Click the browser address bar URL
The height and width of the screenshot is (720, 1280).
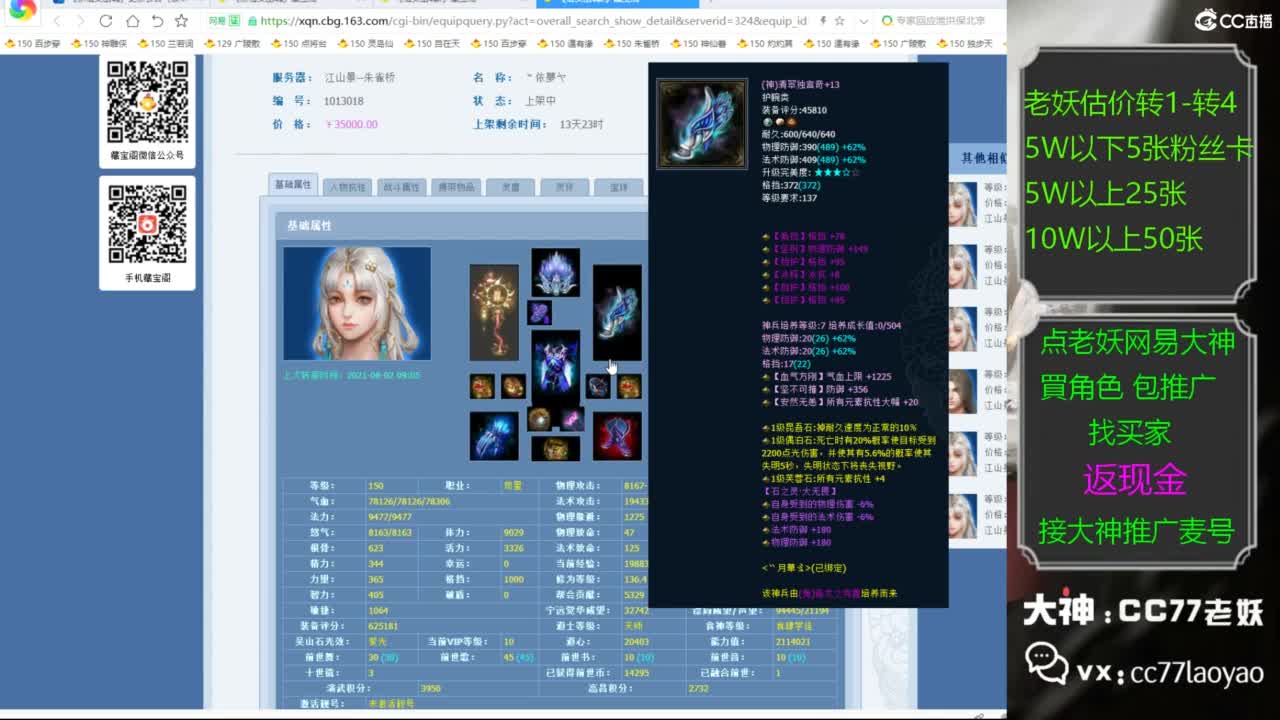(x=532, y=21)
